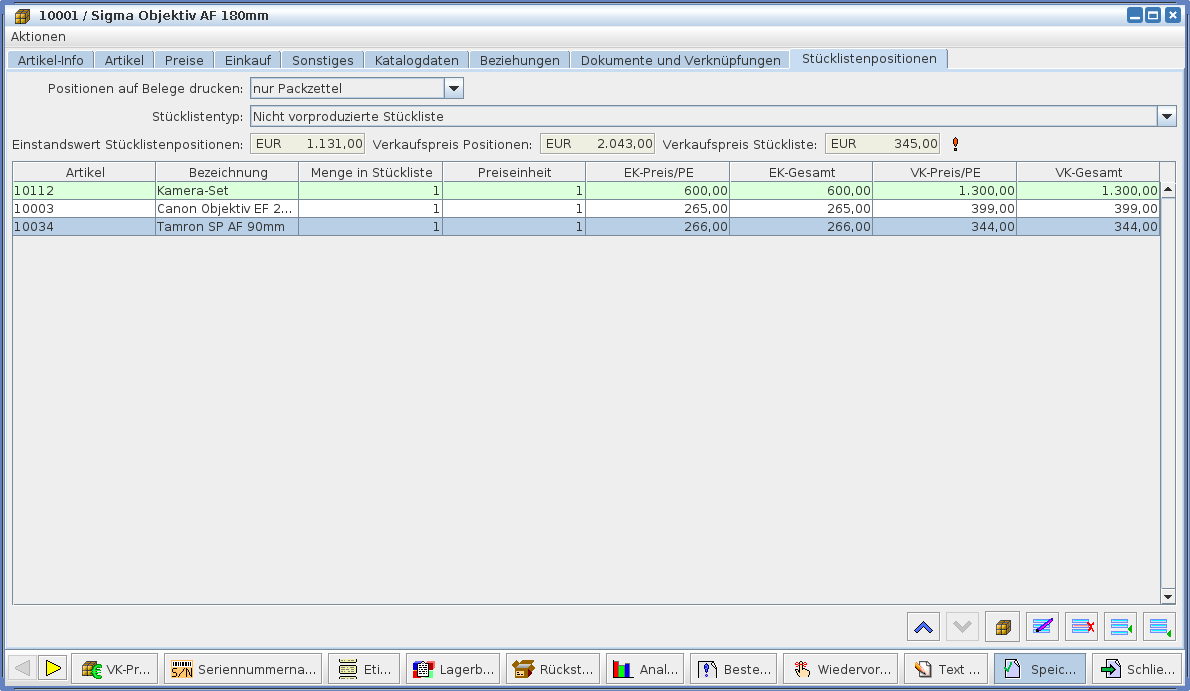Open the Stücklistentyp dropdown arrow

click(1166, 117)
